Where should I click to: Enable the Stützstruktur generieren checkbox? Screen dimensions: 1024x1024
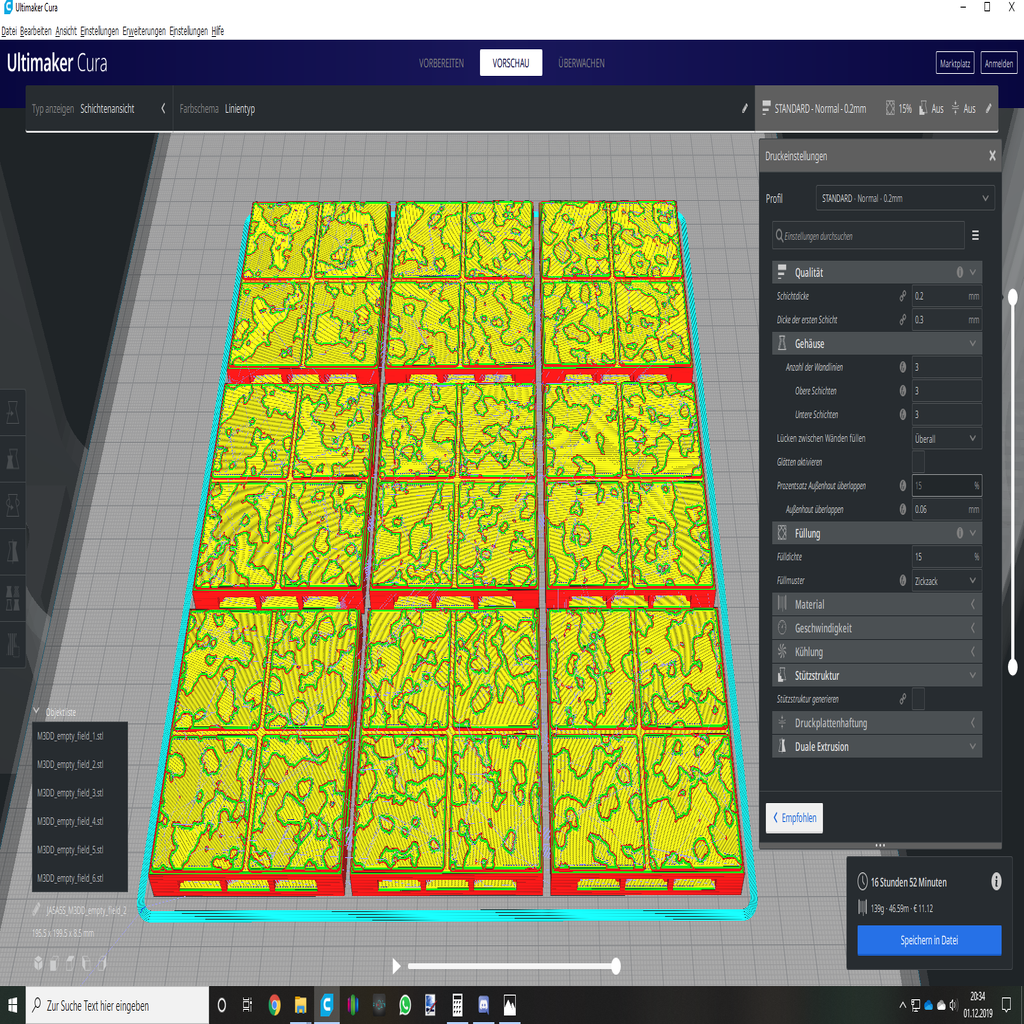918,699
